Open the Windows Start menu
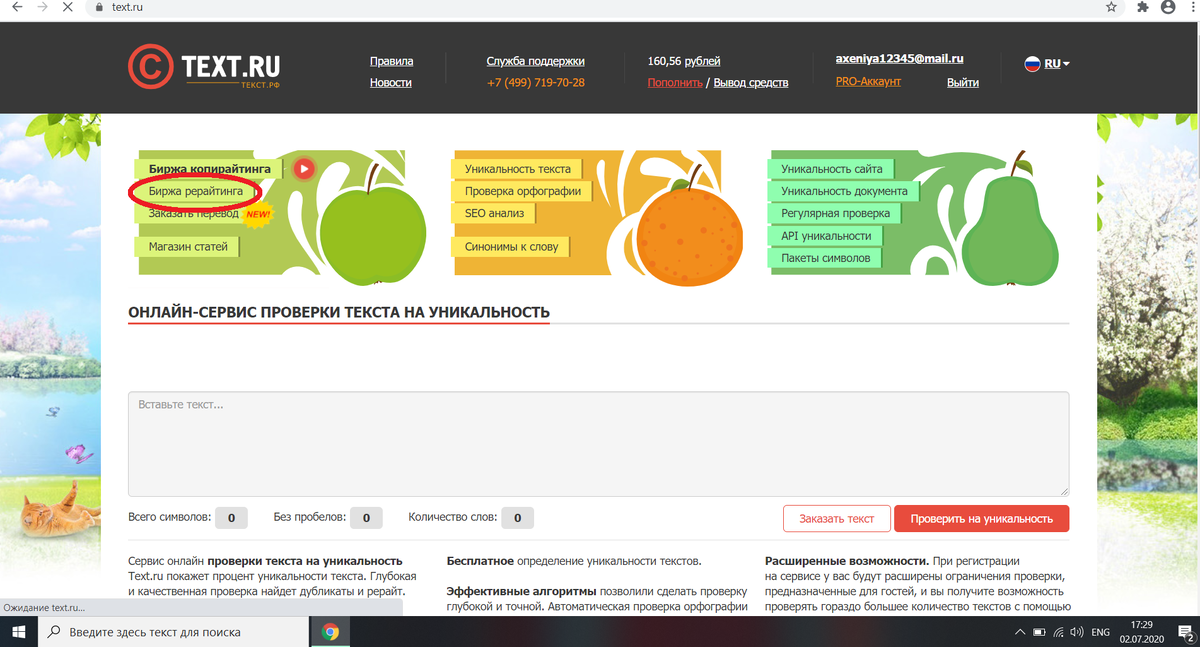The width and height of the screenshot is (1200, 647). 18,632
